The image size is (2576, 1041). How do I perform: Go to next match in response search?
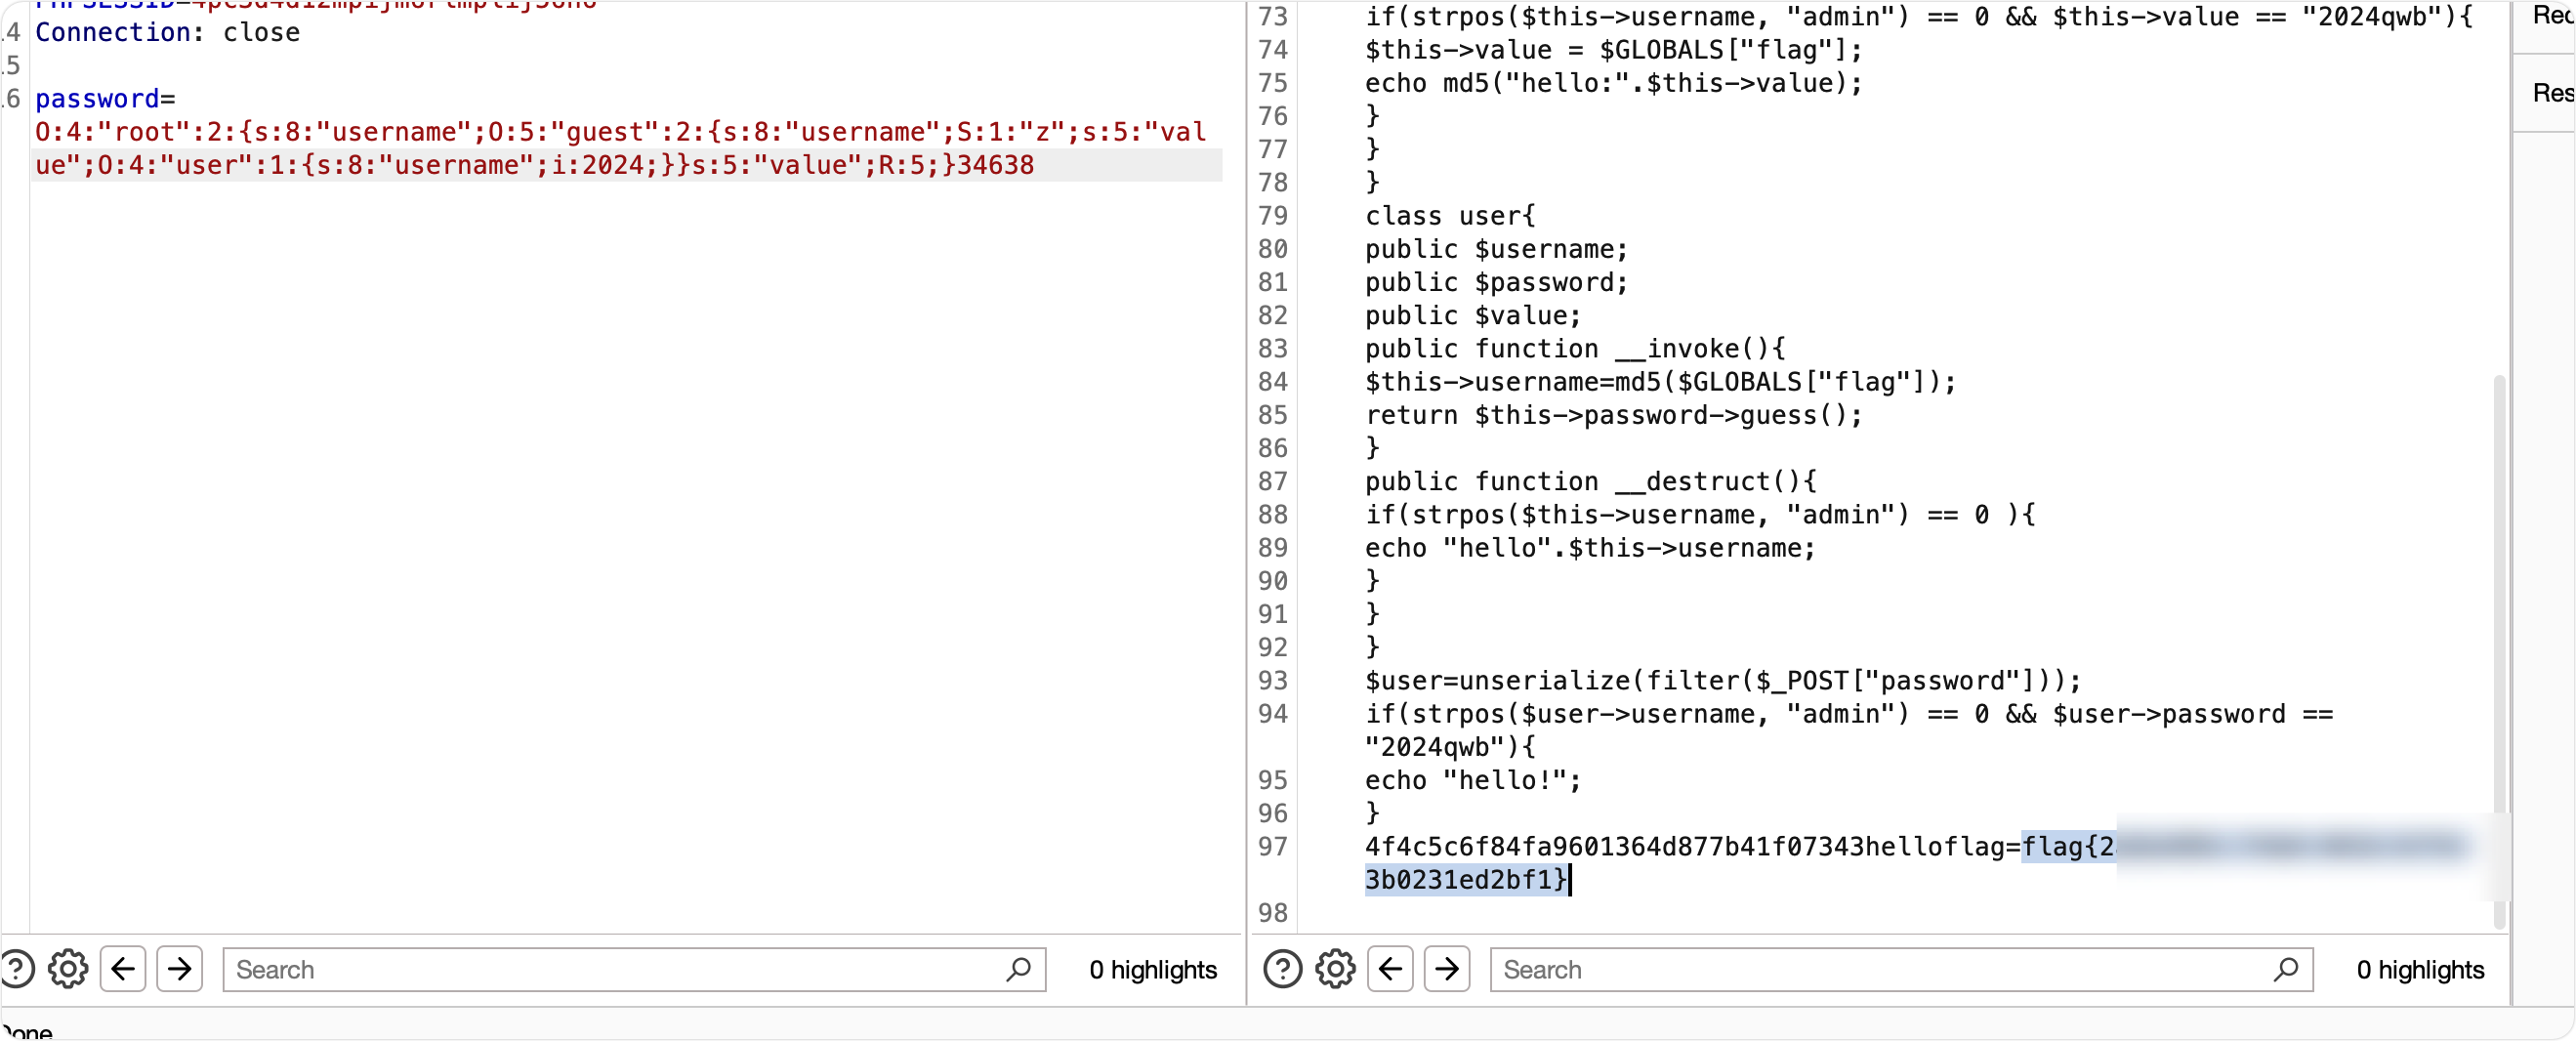1447,969
